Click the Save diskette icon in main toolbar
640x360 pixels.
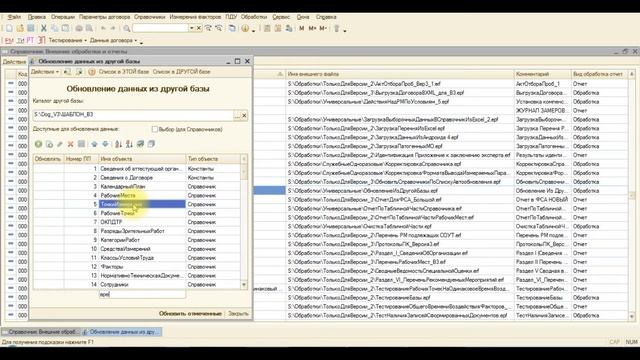pos(31,28)
